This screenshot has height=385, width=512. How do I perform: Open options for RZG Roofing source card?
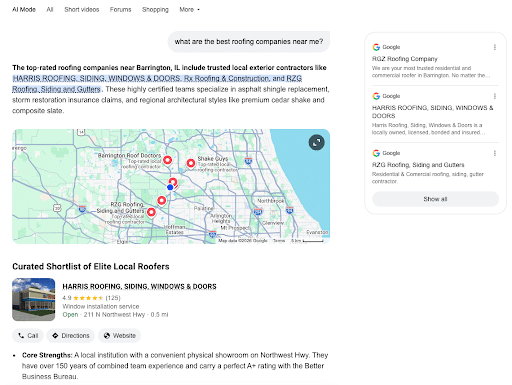click(495, 153)
